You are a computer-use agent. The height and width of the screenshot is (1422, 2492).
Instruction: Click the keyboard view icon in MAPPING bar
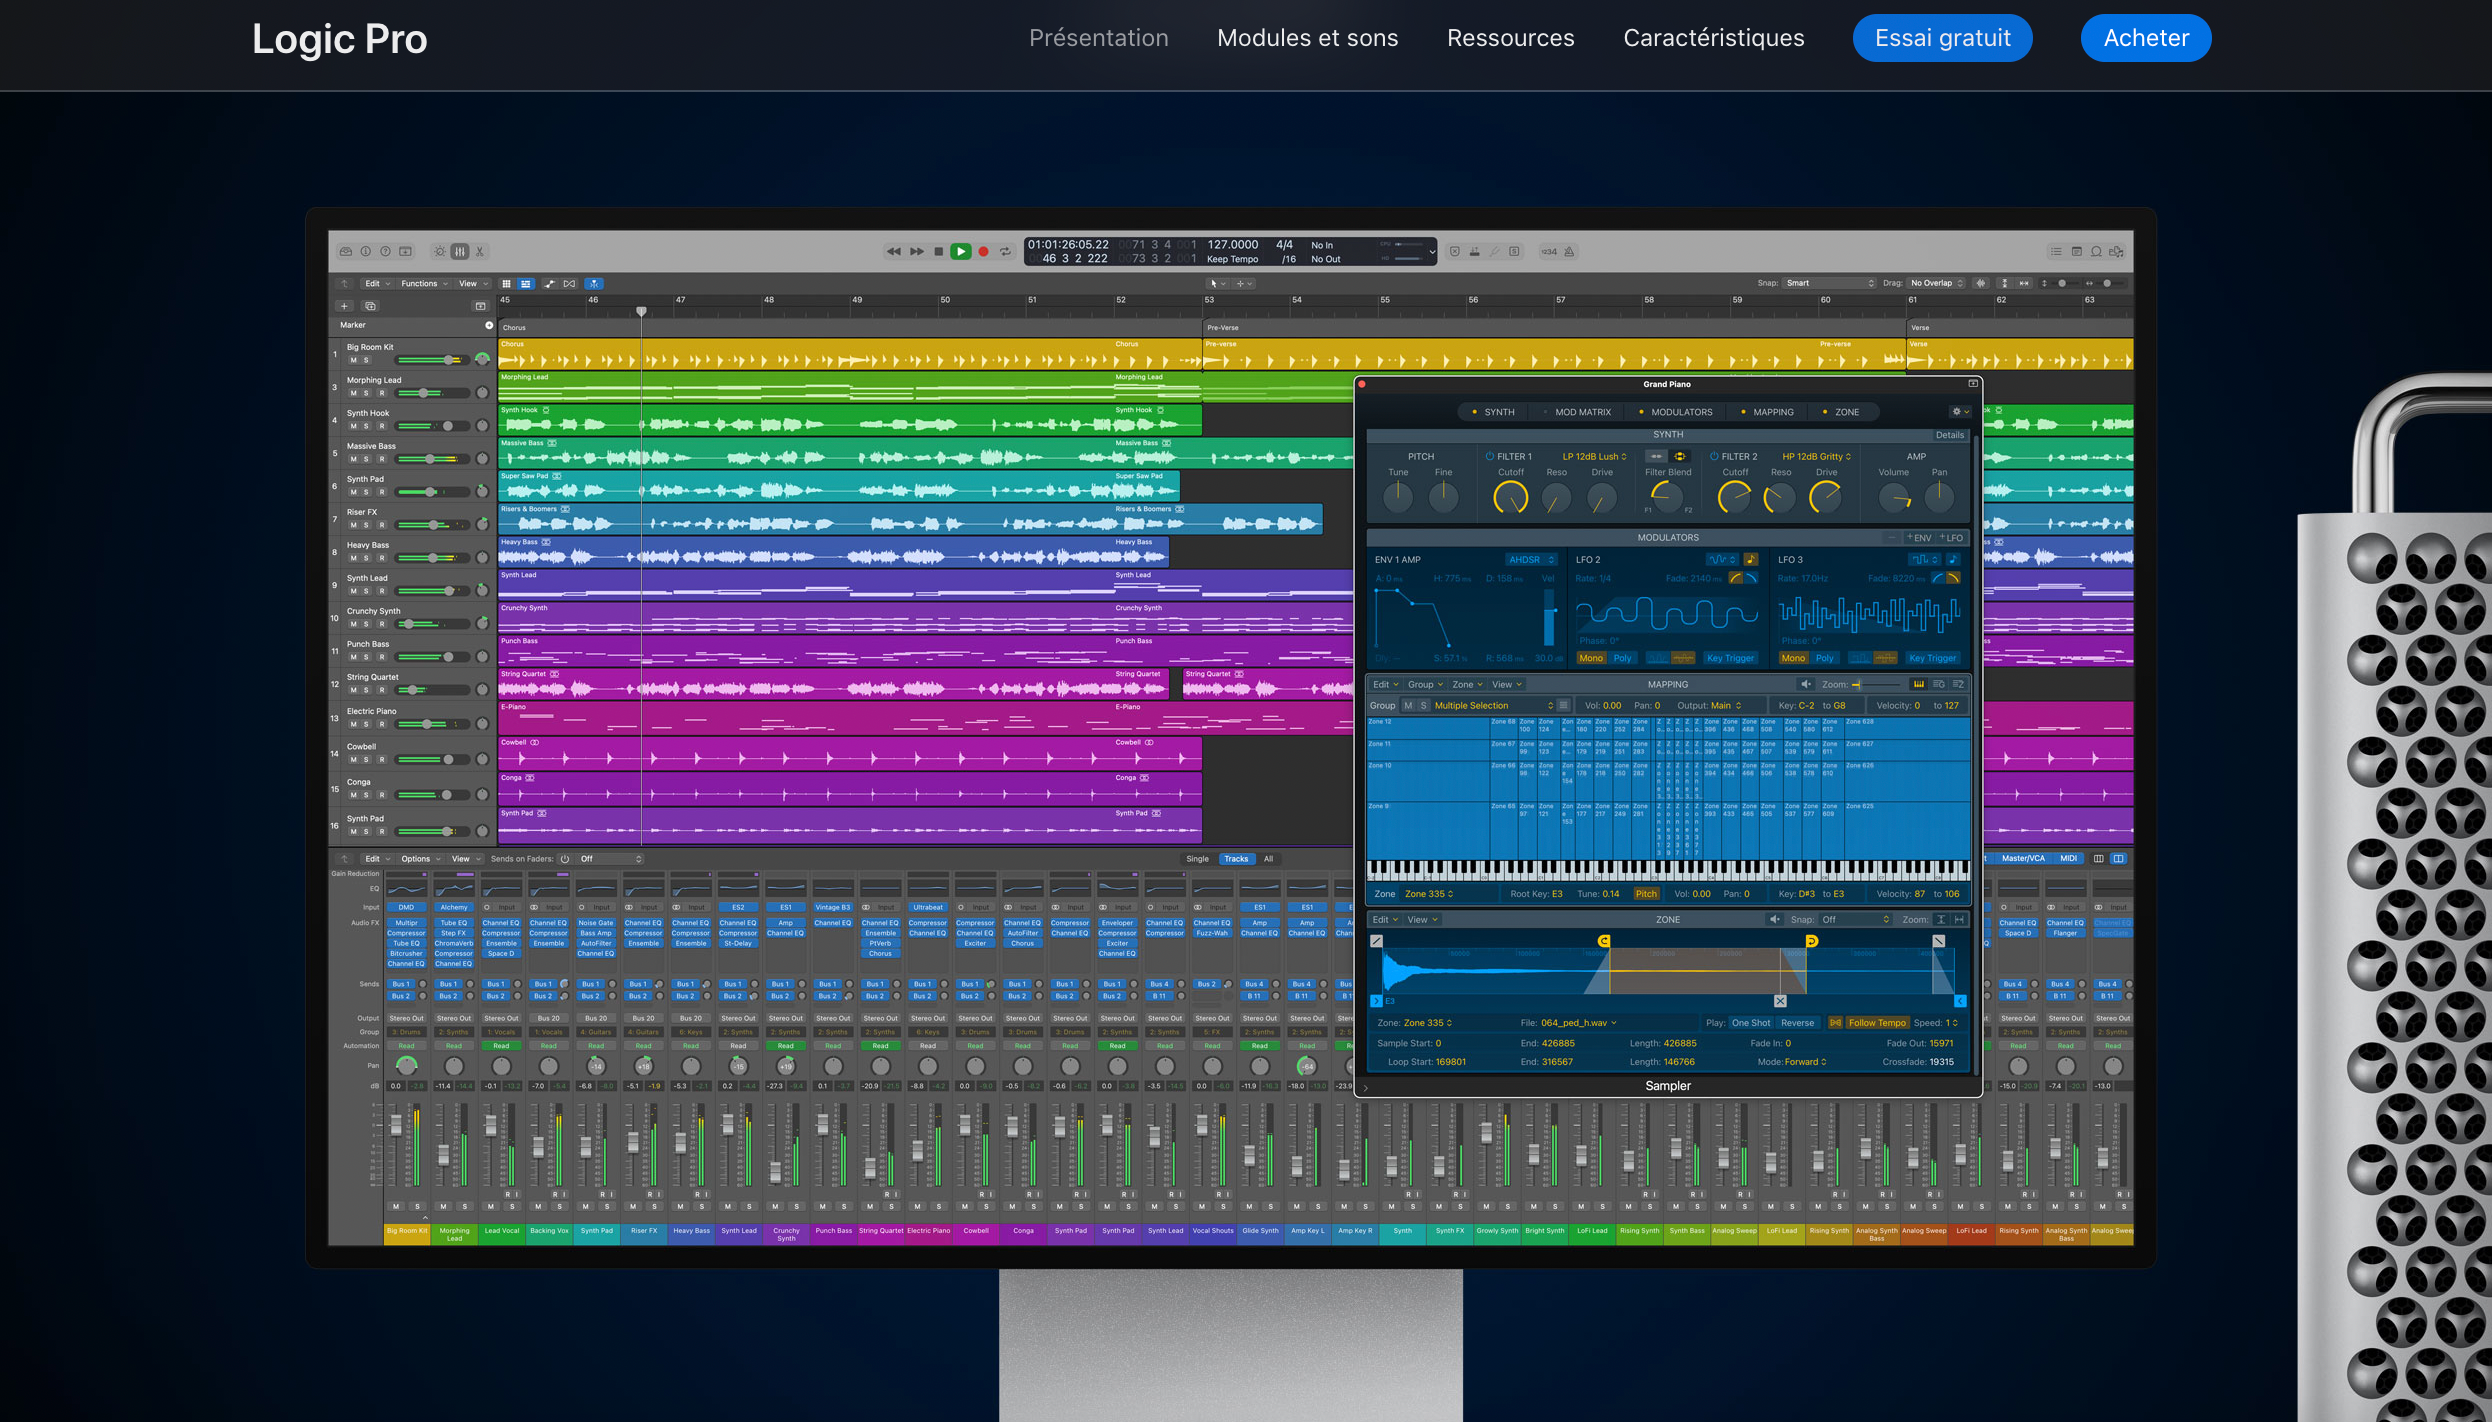[1918, 684]
